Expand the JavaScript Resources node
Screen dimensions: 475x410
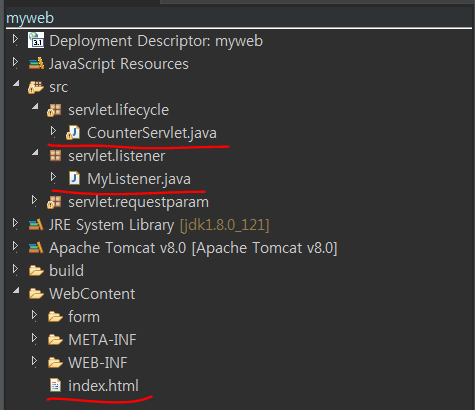[x=15, y=62]
